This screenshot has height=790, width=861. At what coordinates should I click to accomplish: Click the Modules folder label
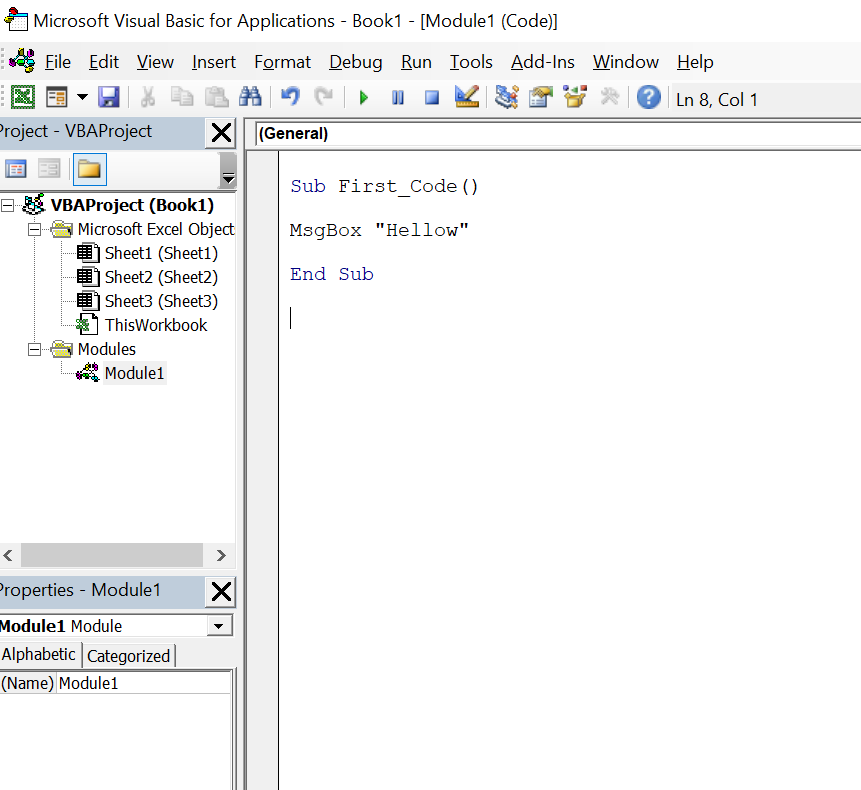pos(107,349)
